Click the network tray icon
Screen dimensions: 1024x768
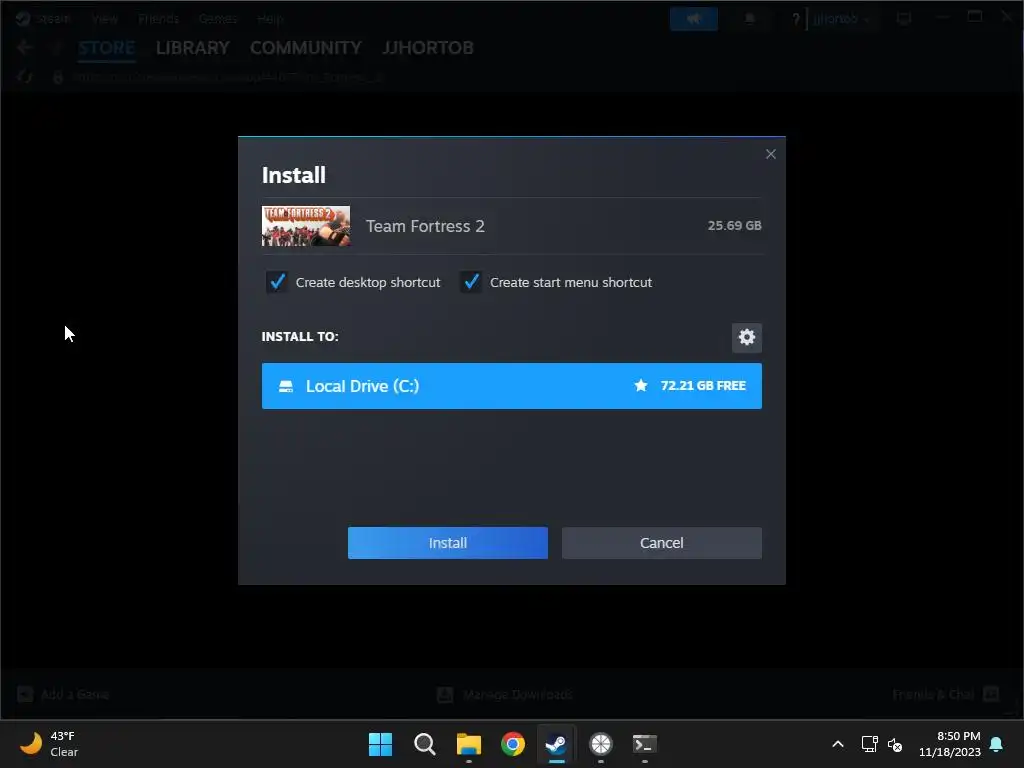[x=869, y=744]
